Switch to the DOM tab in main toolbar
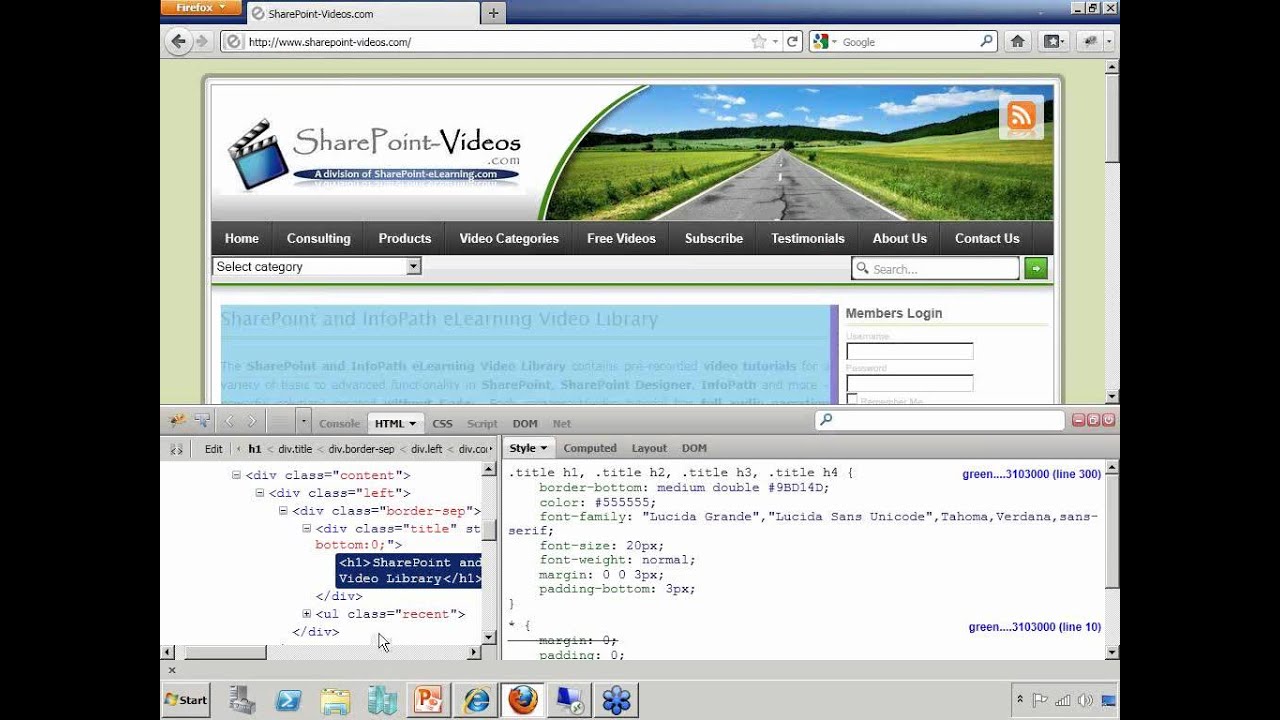Screen dimensions: 1280x720 [525, 423]
